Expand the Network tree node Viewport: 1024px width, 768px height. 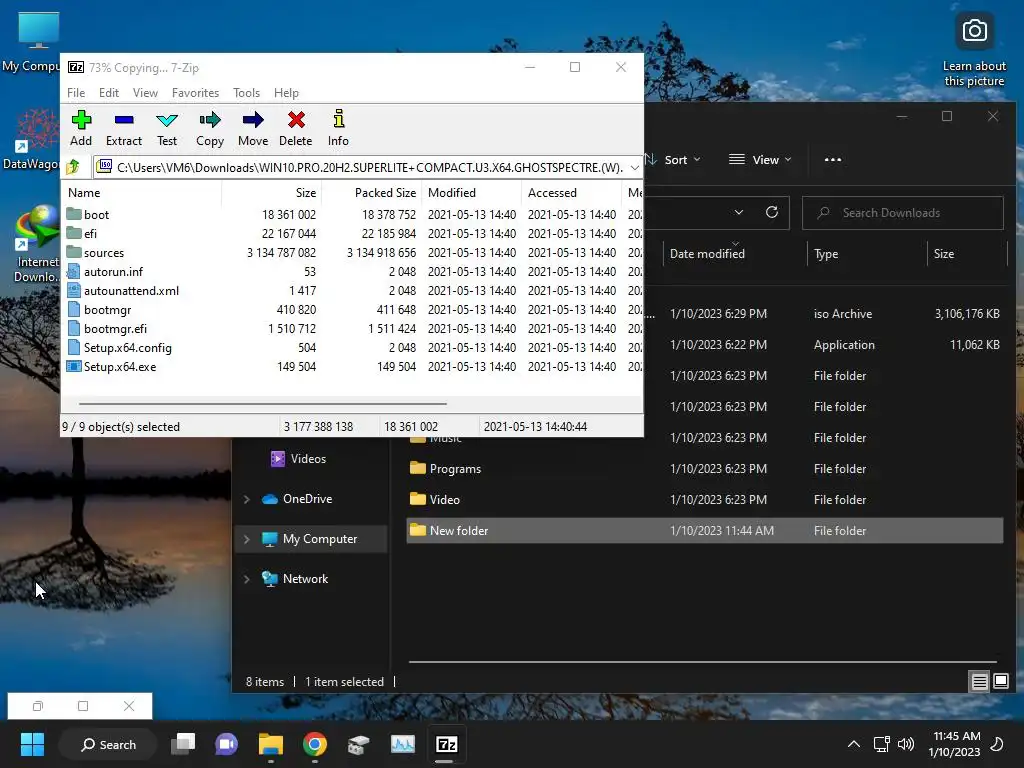click(x=247, y=579)
